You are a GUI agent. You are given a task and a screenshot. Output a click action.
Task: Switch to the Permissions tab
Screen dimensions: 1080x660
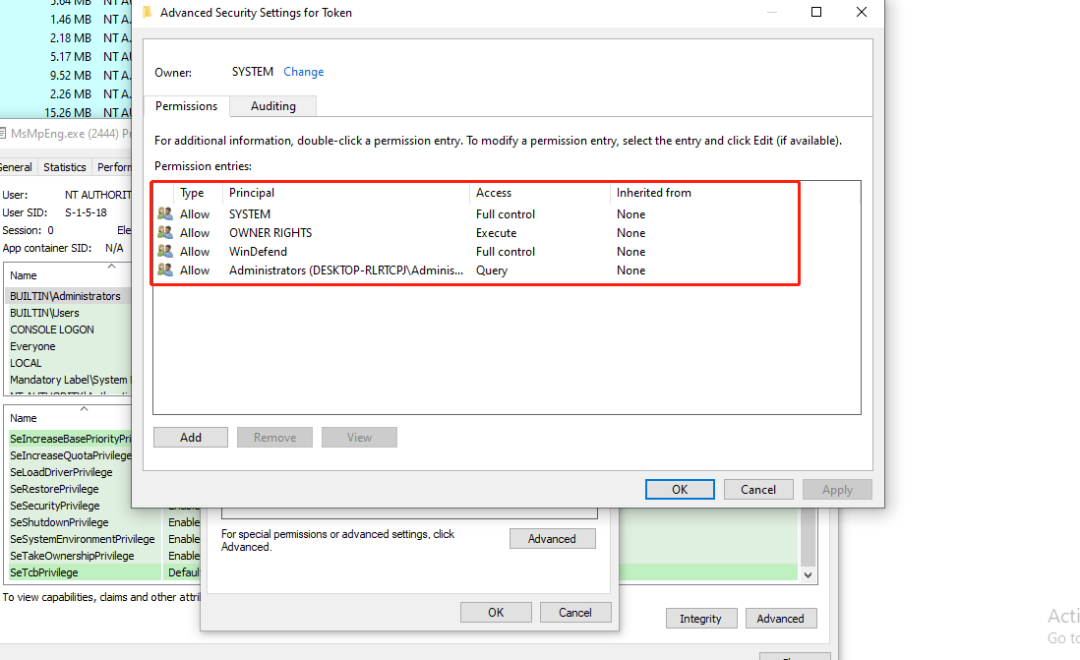186,105
